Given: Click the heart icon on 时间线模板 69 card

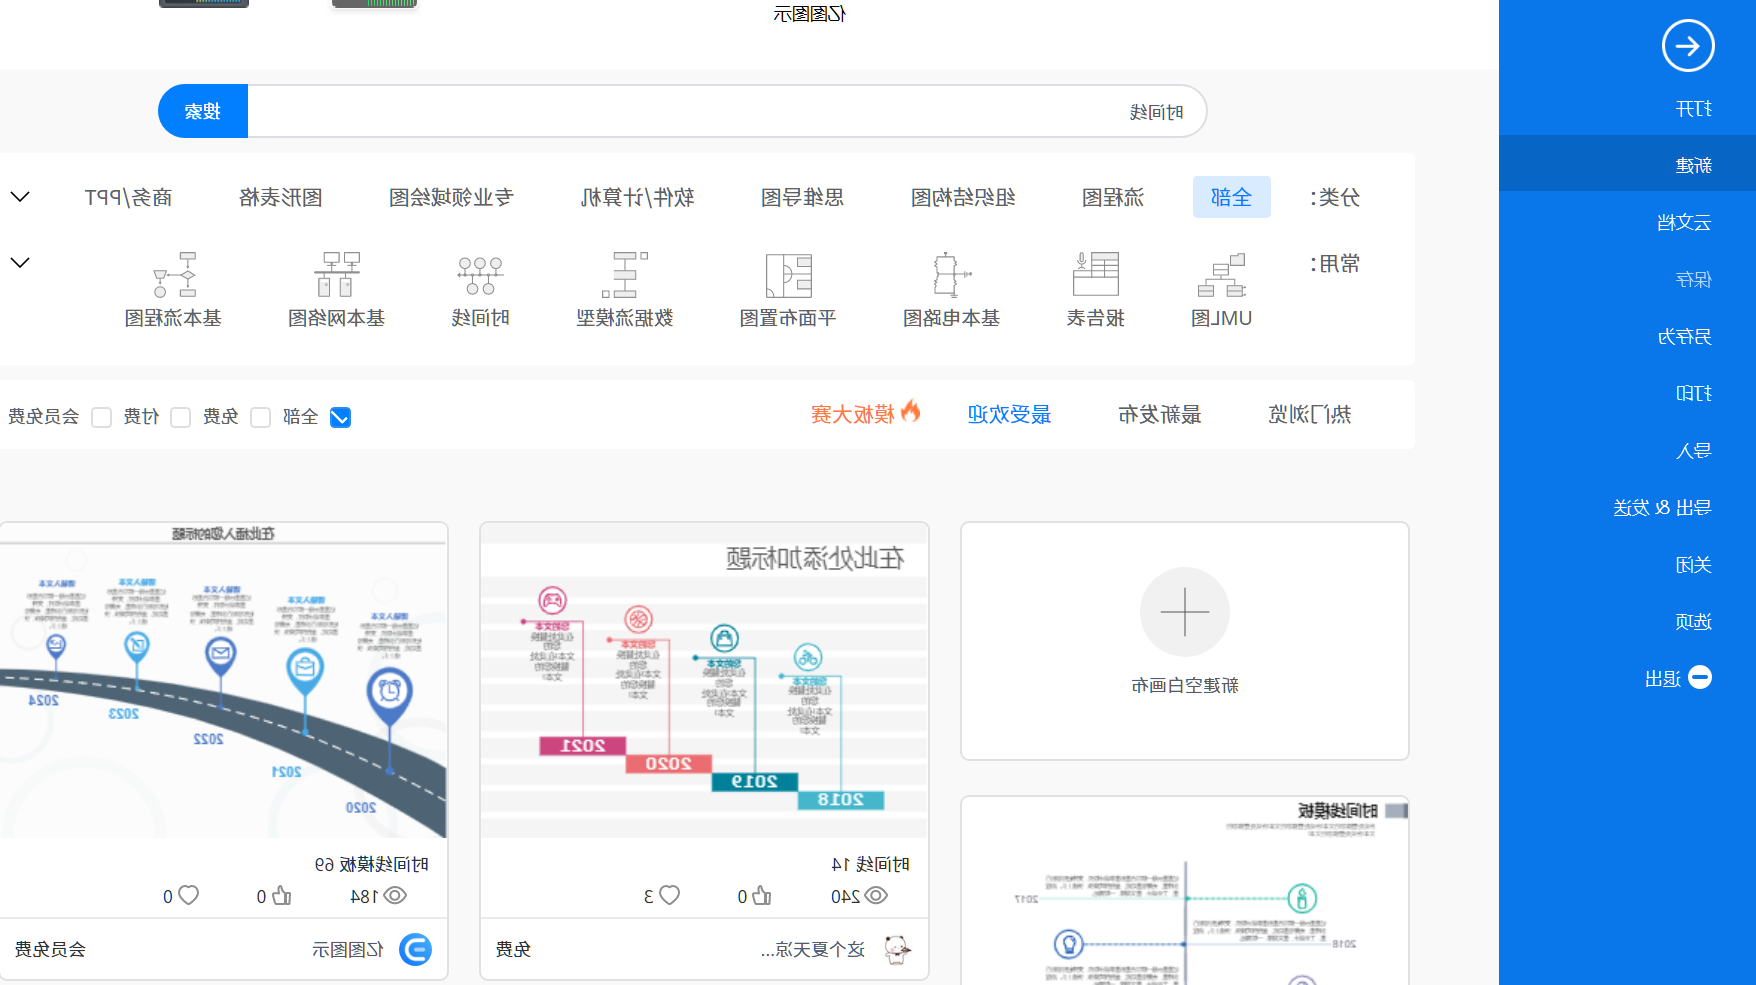Looking at the screenshot, I should click(x=188, y=895).
